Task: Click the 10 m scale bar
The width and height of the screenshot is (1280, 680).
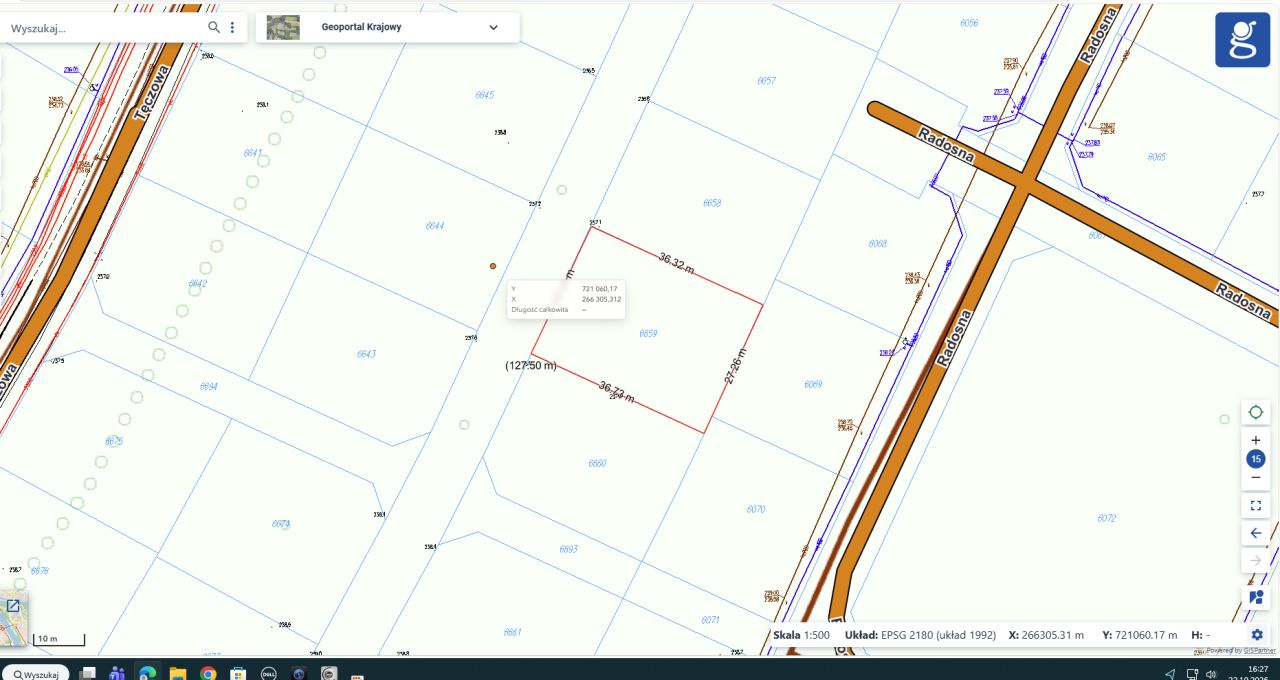Action: [59, 639]
